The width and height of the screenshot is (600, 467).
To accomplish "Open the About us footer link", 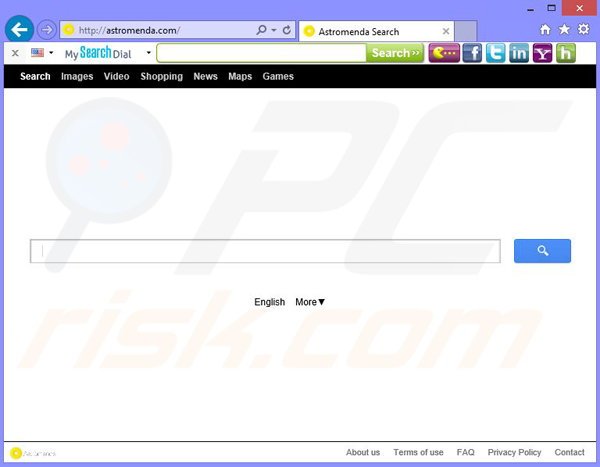I will pos(363,452).
